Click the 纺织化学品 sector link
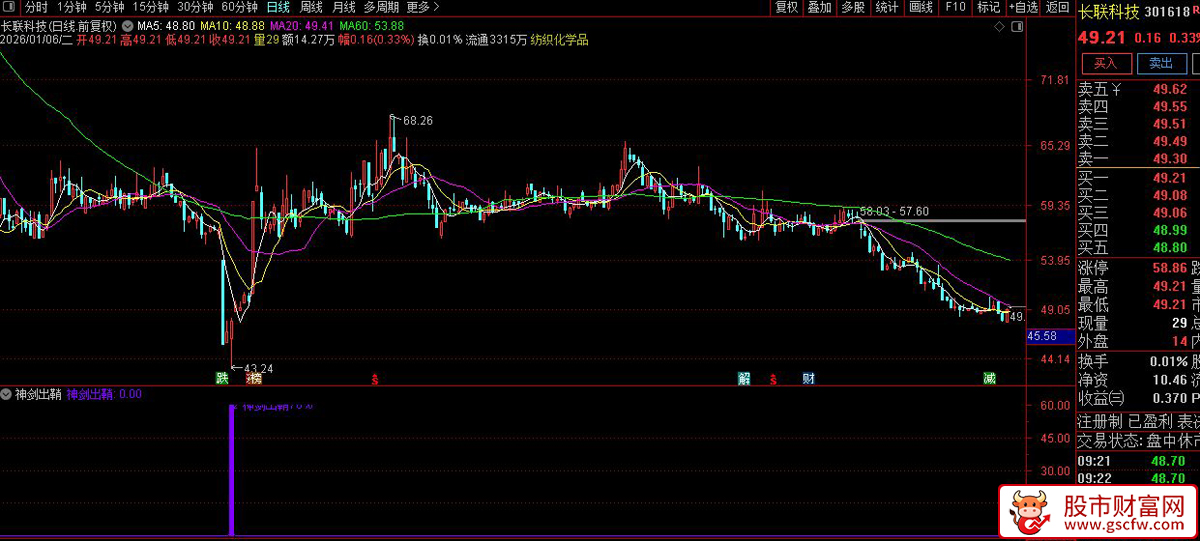 [x=560, y=40]
